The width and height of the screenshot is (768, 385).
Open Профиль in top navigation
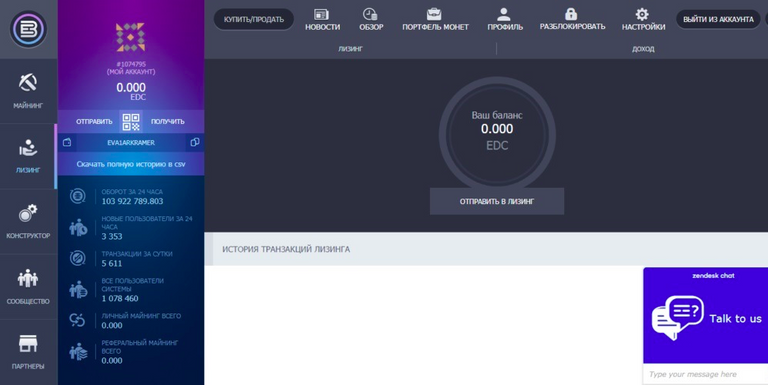point(504,20)
